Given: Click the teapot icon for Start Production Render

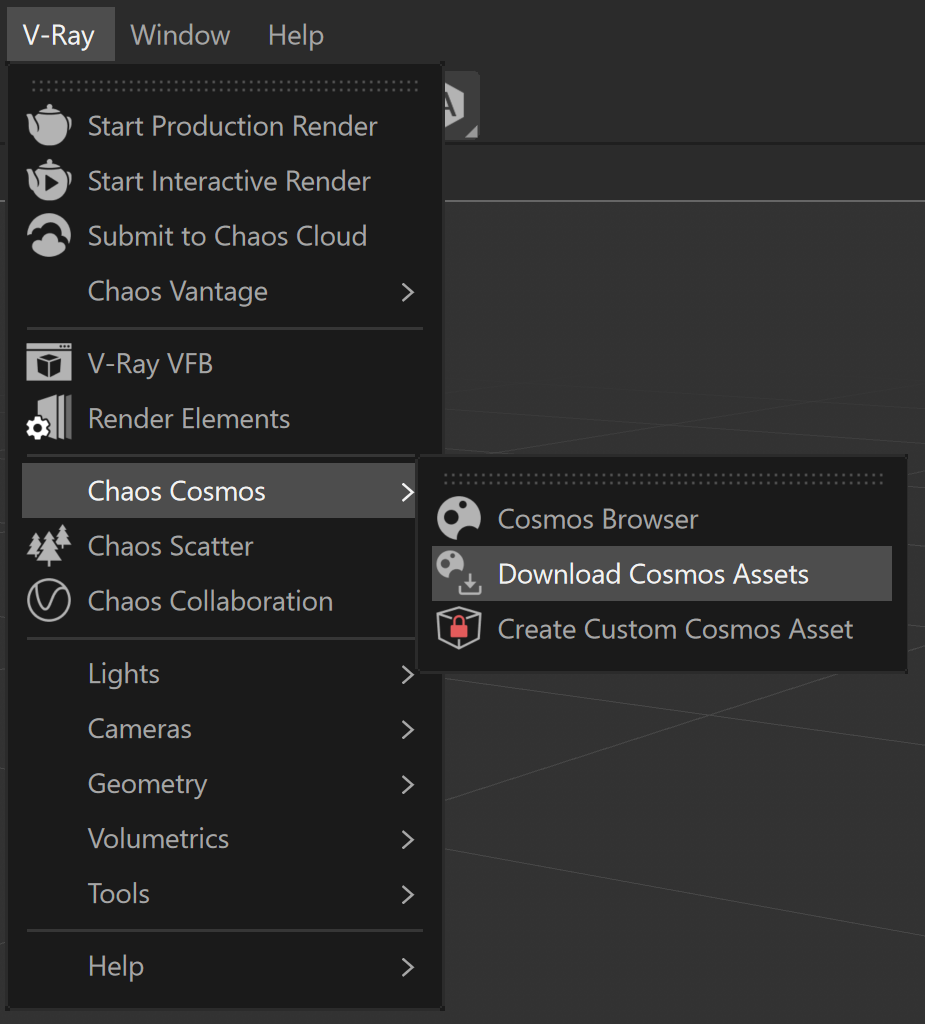Looking at the screenshot, I should click(x=49, y=125).
